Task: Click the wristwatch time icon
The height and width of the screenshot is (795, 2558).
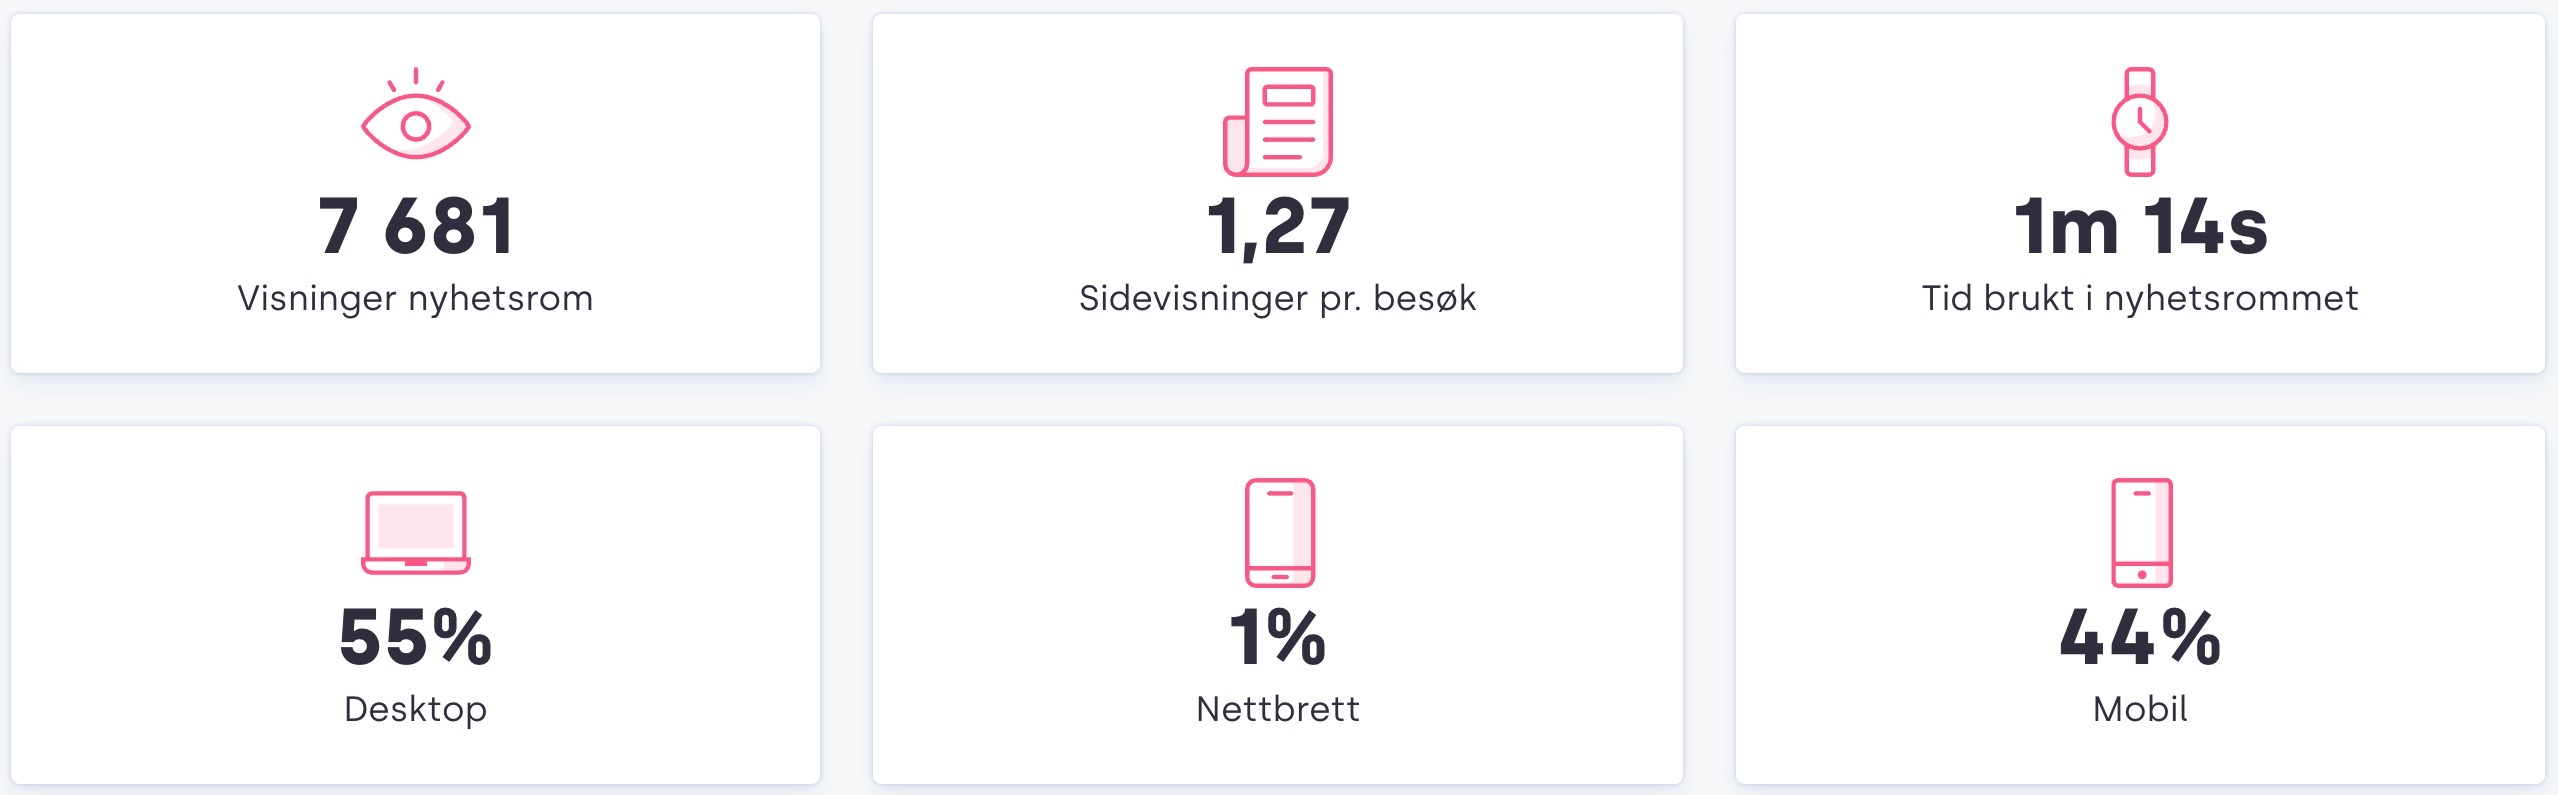Action: [x=2139, y=121]
